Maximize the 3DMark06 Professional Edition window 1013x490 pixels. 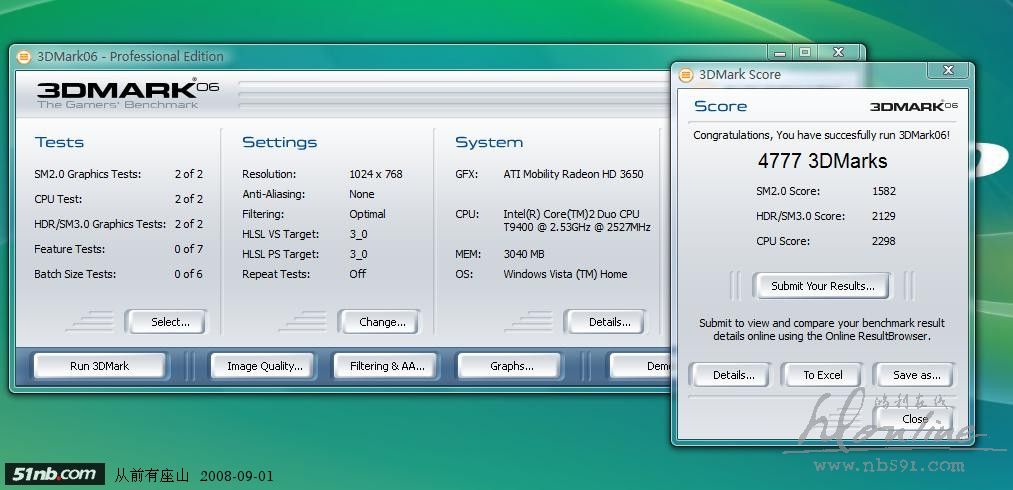[805, 51]
